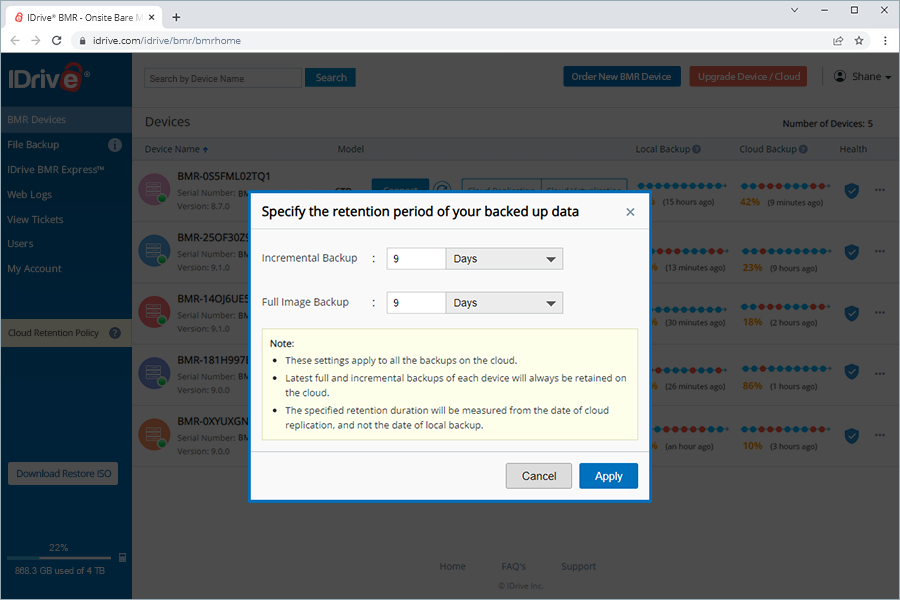
Task: Open more options for BMR-0XYUXGN device
Action: [880, 435]
